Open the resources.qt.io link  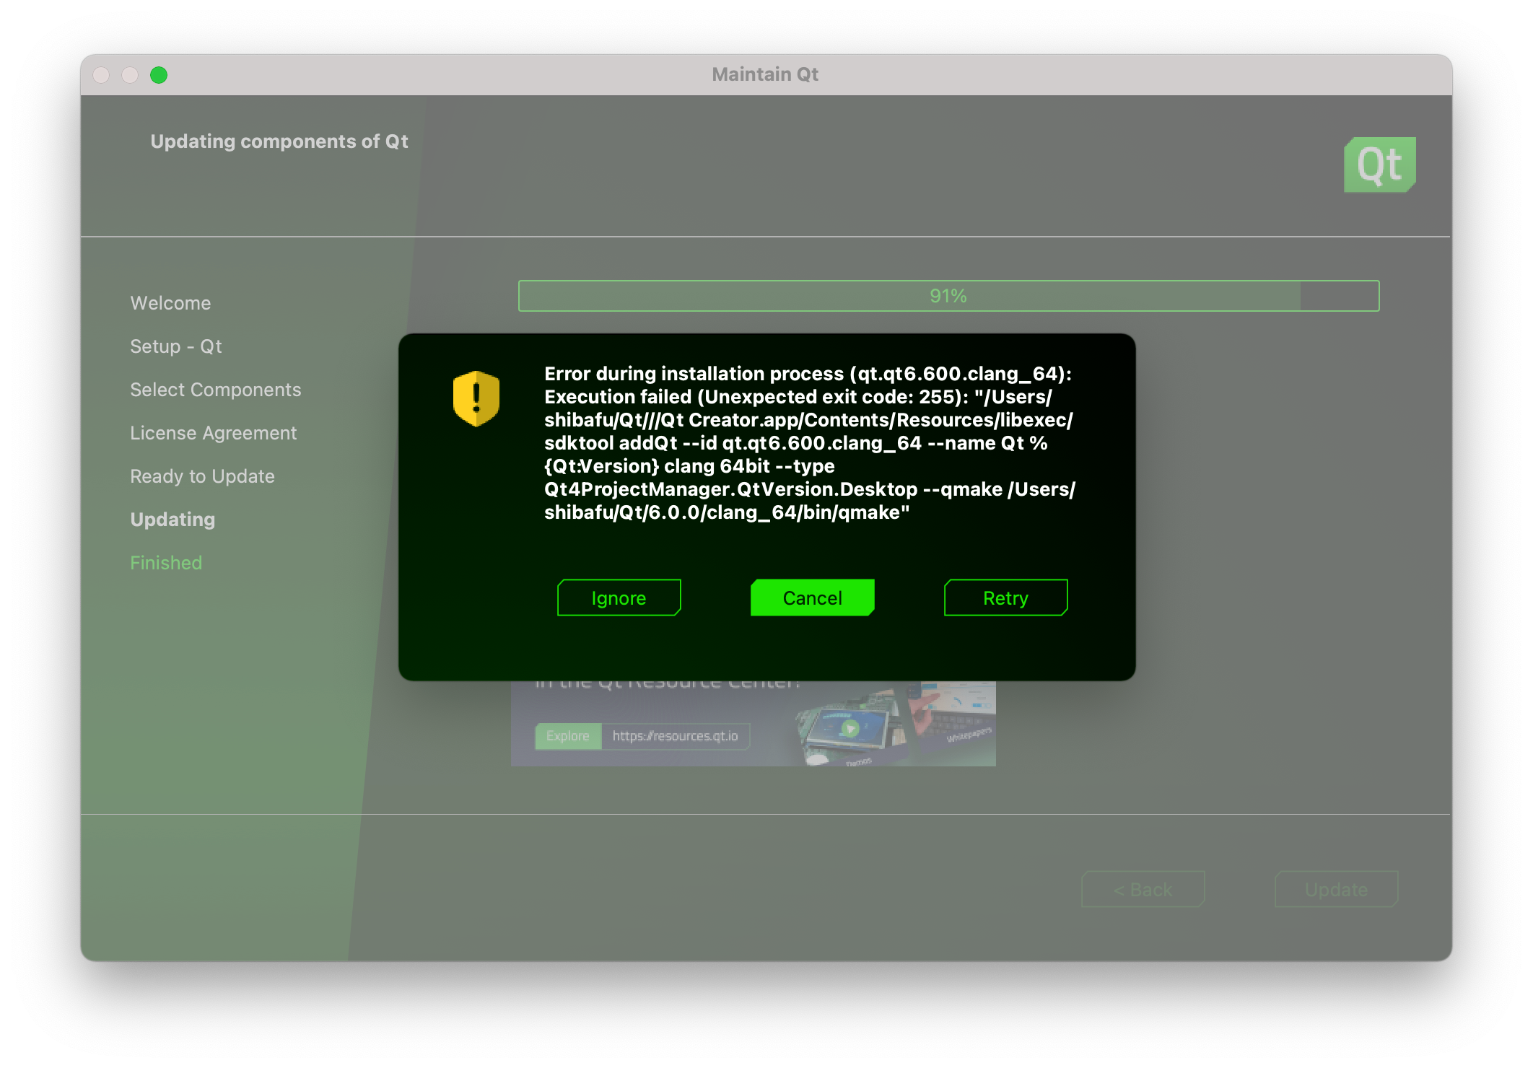coord(675,736)
